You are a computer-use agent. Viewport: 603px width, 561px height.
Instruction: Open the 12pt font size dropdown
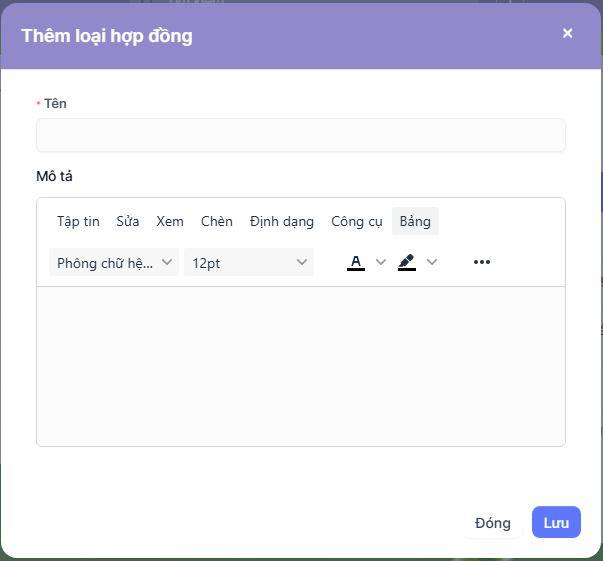coord(248,262)
